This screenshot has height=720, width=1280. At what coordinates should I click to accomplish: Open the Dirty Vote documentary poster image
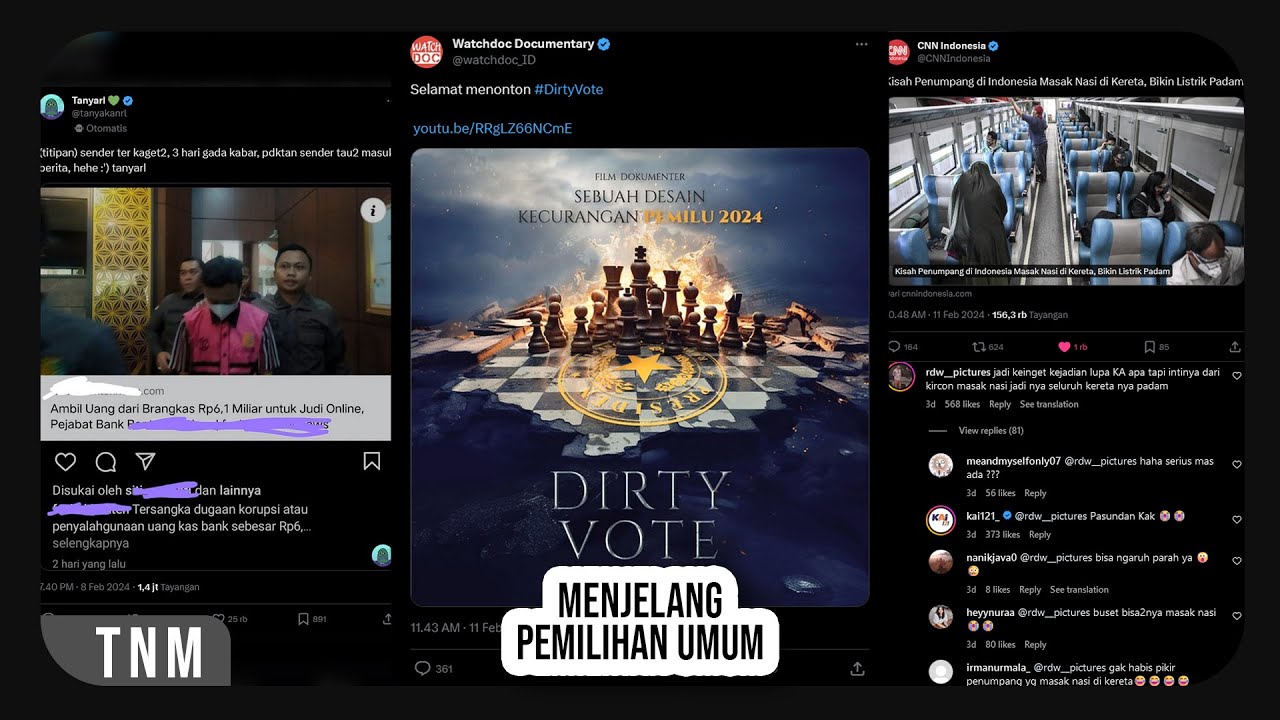coord(640,377)
